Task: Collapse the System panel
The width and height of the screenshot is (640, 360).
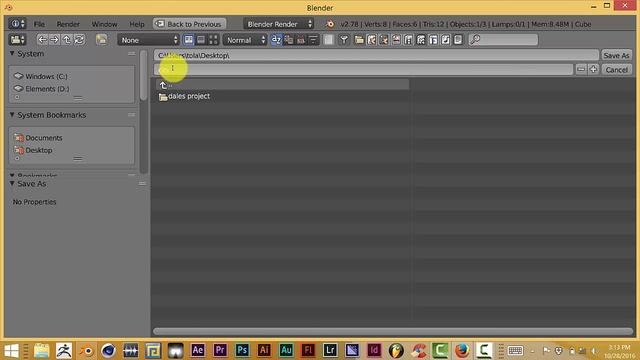Action: click(x=12, y=53)
